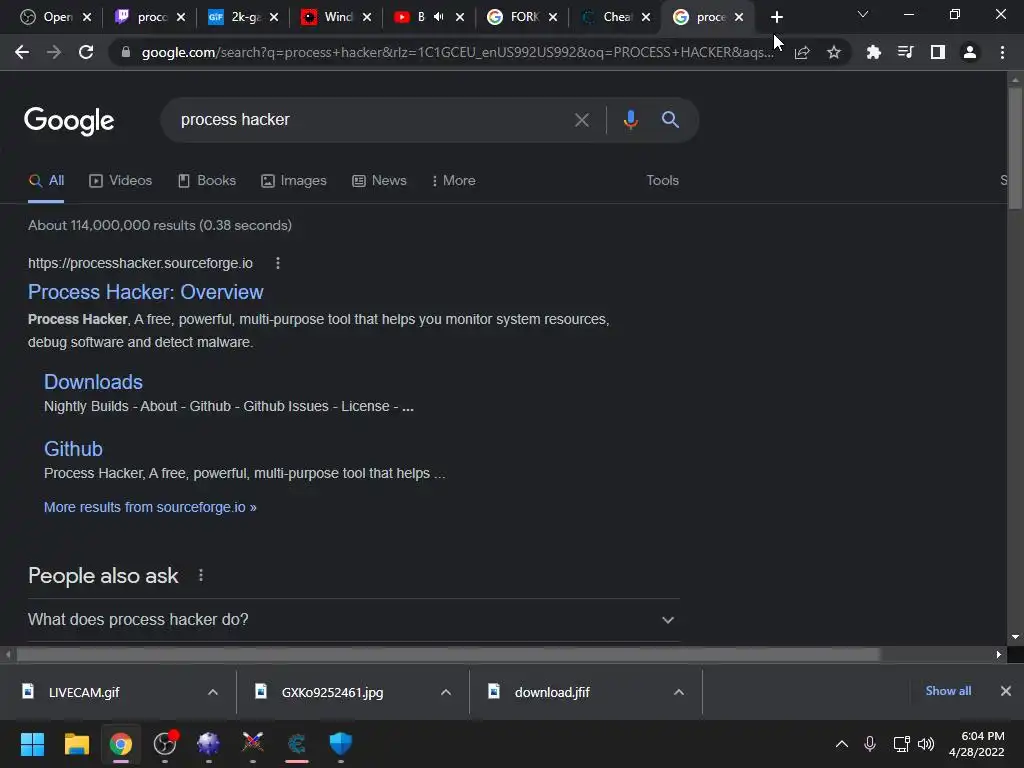
Task: Close the downloads bar
Action: click(x=1006, y=691)
